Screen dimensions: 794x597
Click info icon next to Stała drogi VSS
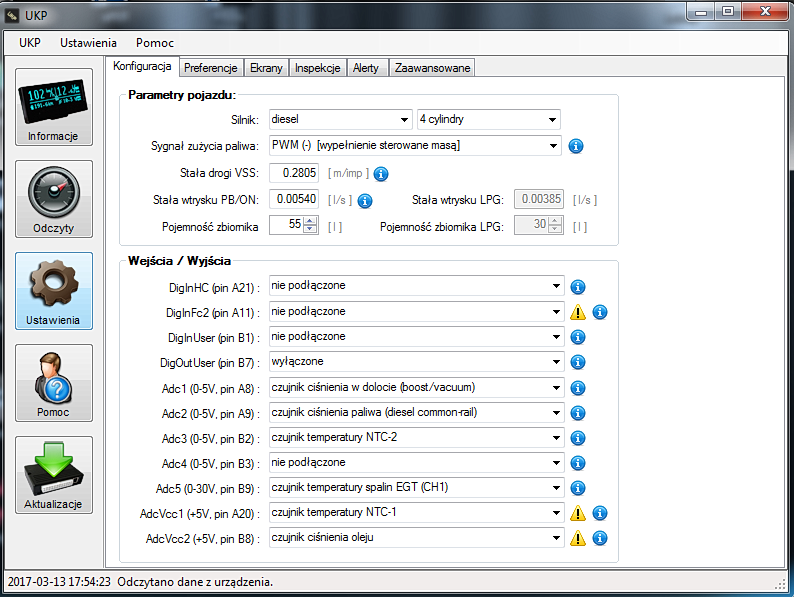pyautogui.click(x=381, y=173)
